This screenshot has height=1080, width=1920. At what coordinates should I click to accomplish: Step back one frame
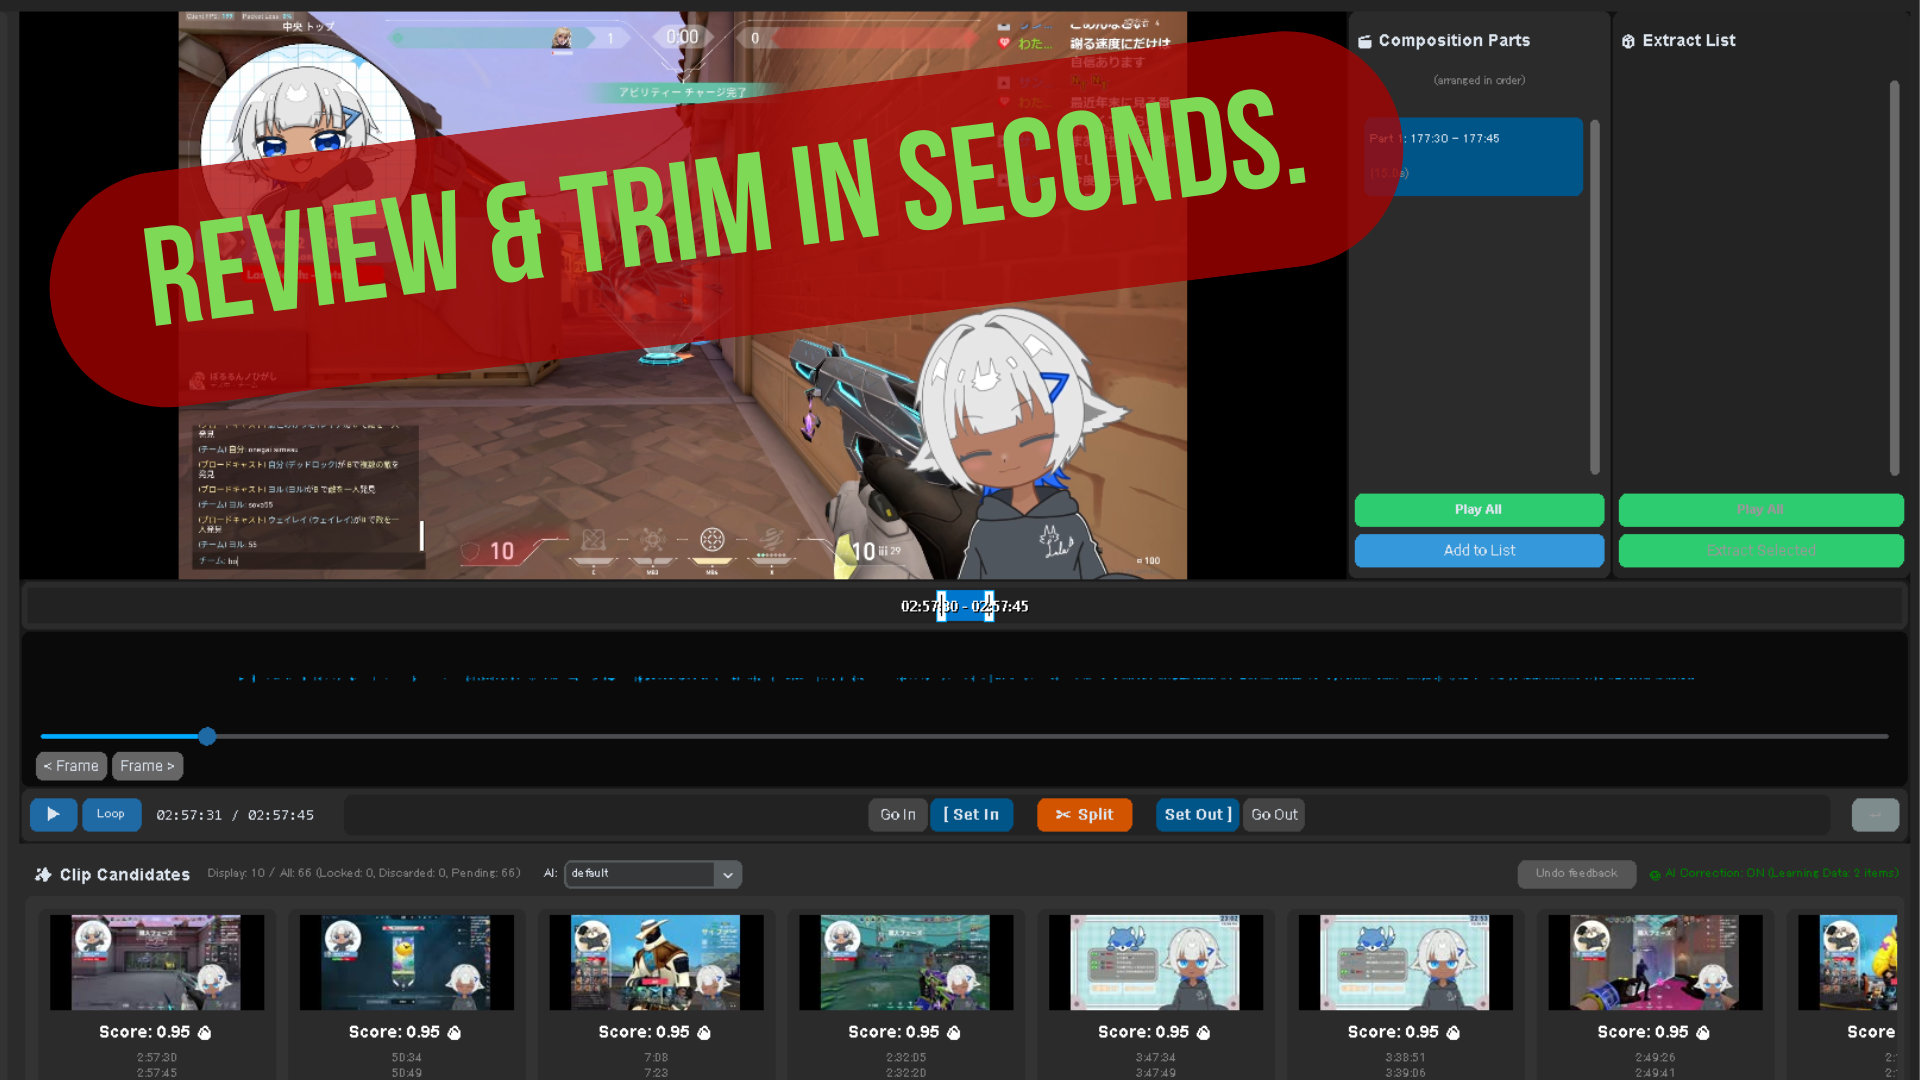71,766
